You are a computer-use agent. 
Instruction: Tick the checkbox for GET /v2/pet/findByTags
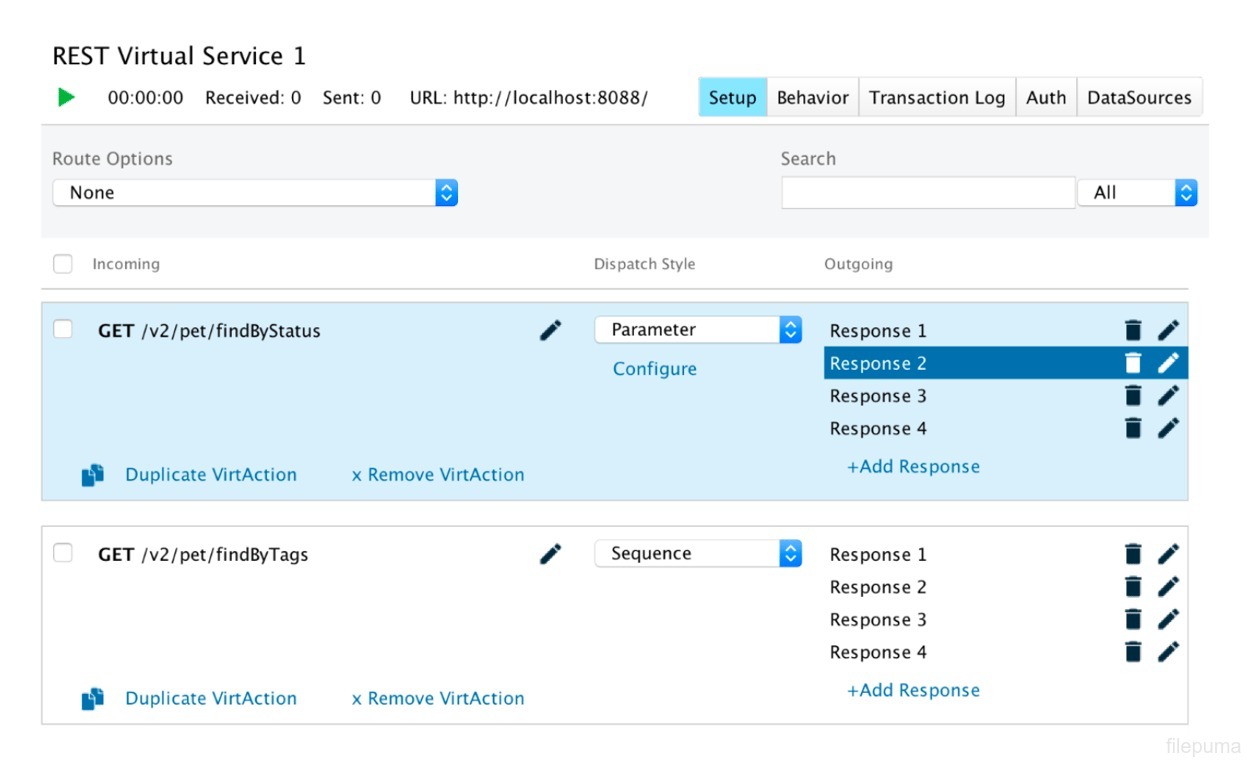coord(63,553)
